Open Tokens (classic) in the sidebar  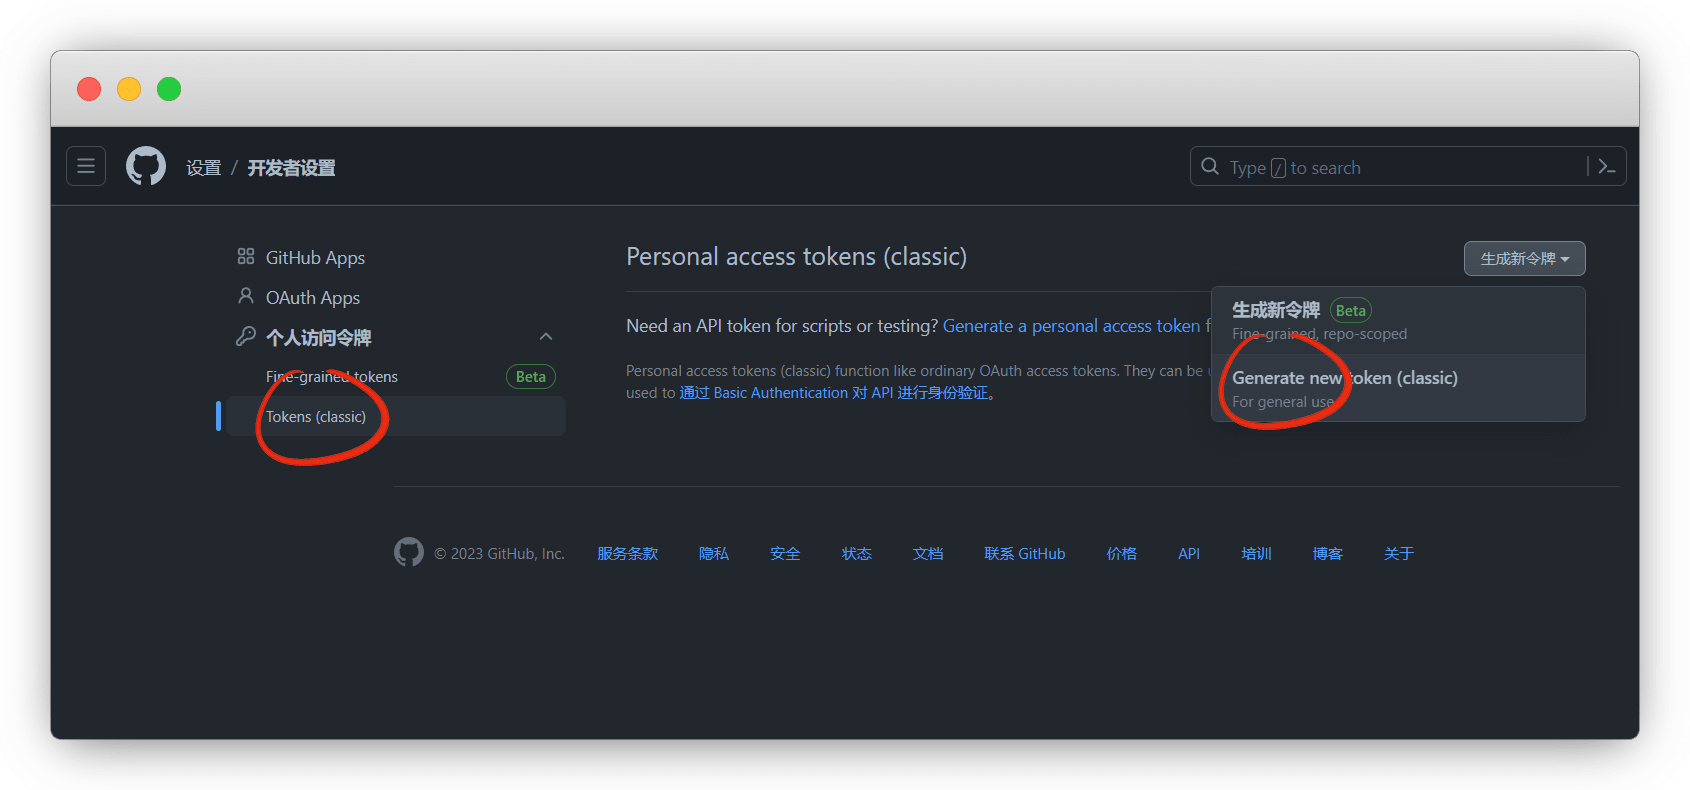[x=316, y=417]
